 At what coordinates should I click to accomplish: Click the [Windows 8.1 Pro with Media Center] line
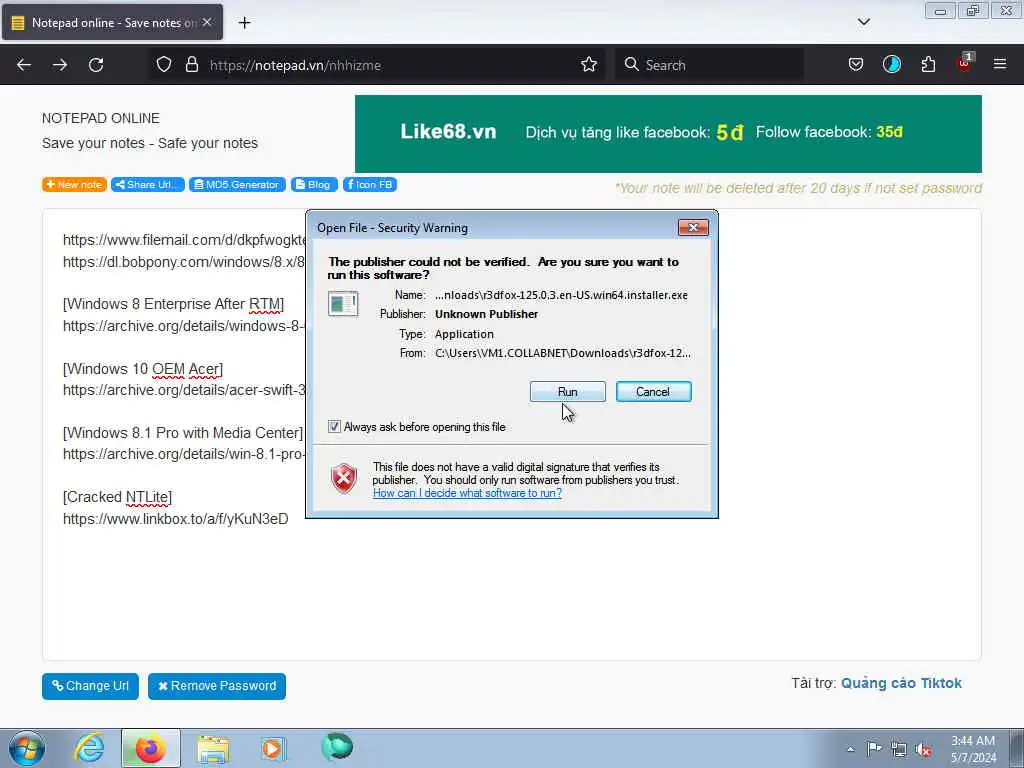pyautogui.click(x=183, y=433)
